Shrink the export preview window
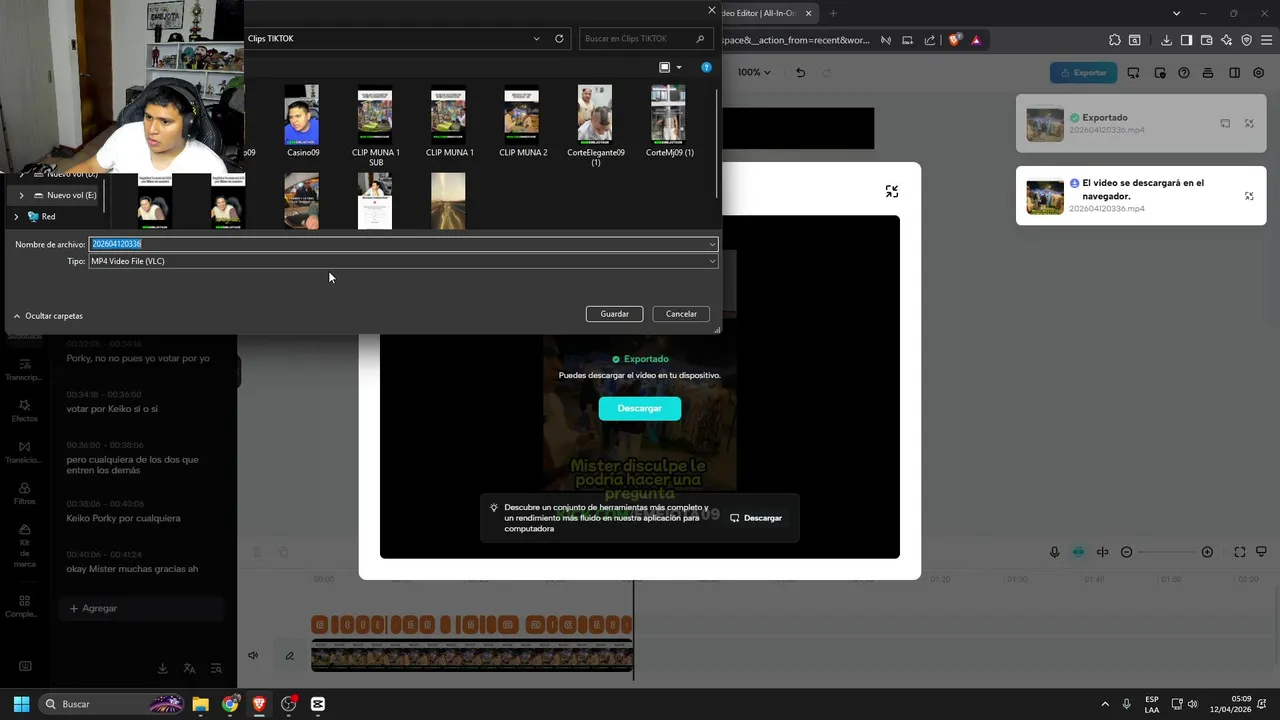 pos(891,191)
